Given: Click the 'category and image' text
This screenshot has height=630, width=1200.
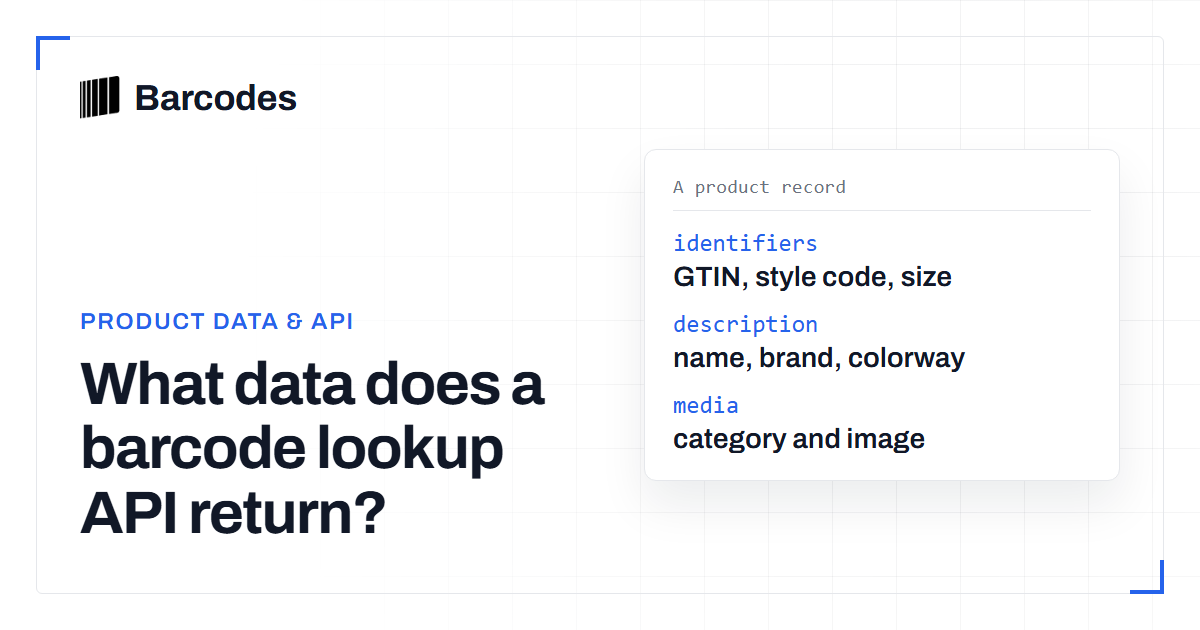Looking at the screenshot, I should click(799, 439).
